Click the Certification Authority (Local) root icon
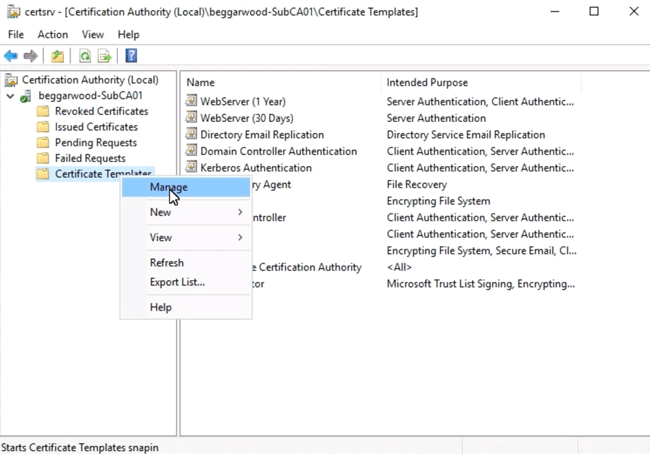Screen dimensions: 650x454 [11, 80]
